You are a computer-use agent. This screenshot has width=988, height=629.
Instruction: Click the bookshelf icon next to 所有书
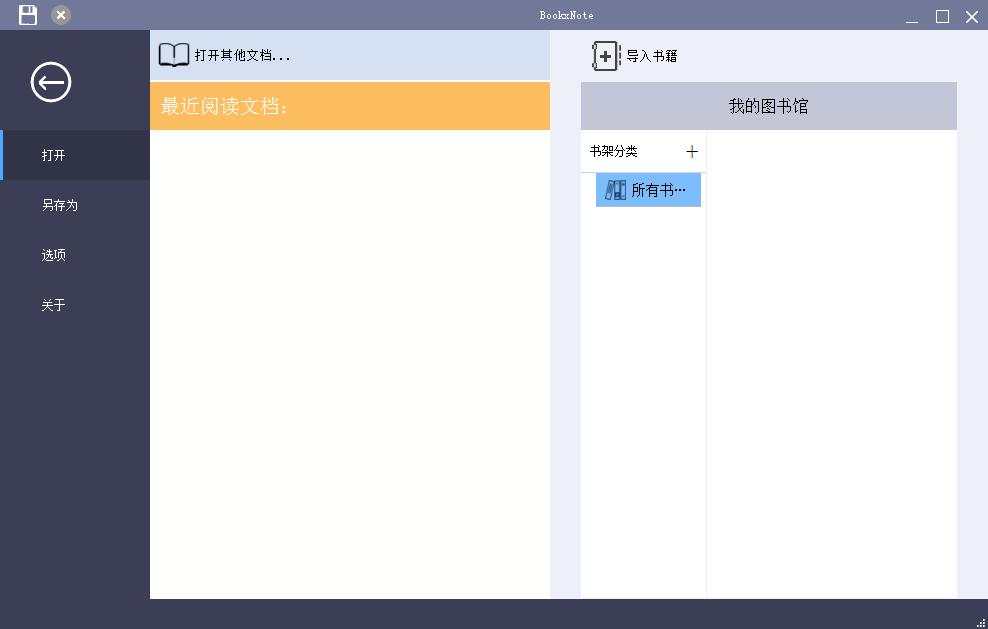coord(617,189)
